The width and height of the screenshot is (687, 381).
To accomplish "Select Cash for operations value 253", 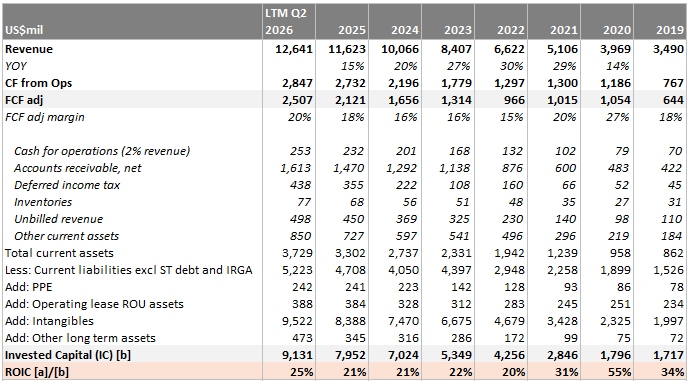I will coord(300,151).
